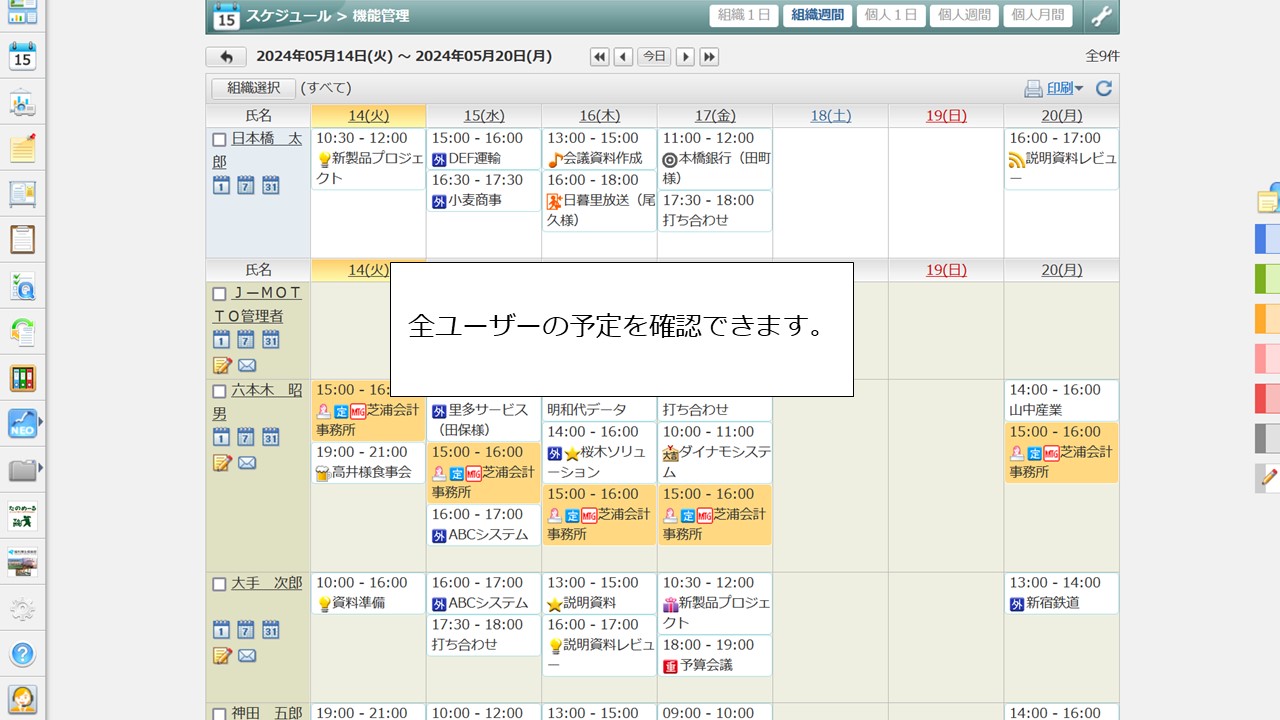Open the bookshelf binders icon in sidebar
Screen dimensions: 1280x720
(x=22, y=378)
